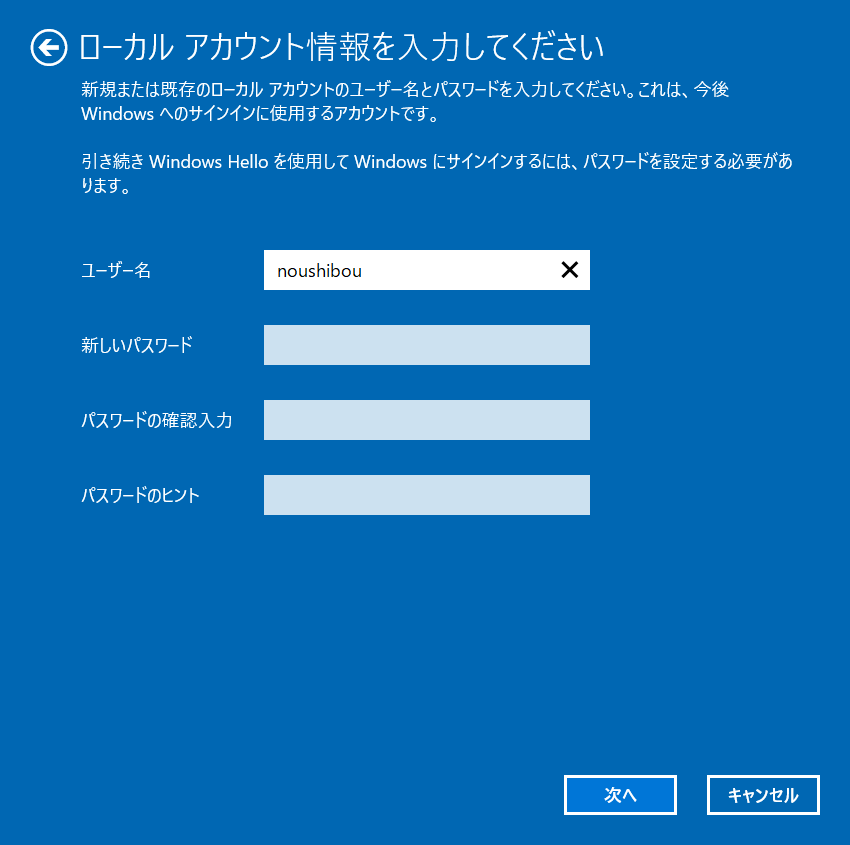850x845 pixels.
Task: Focus the パスワードのヒント input field
Action: pyautogui.click(x=427, y=495)
